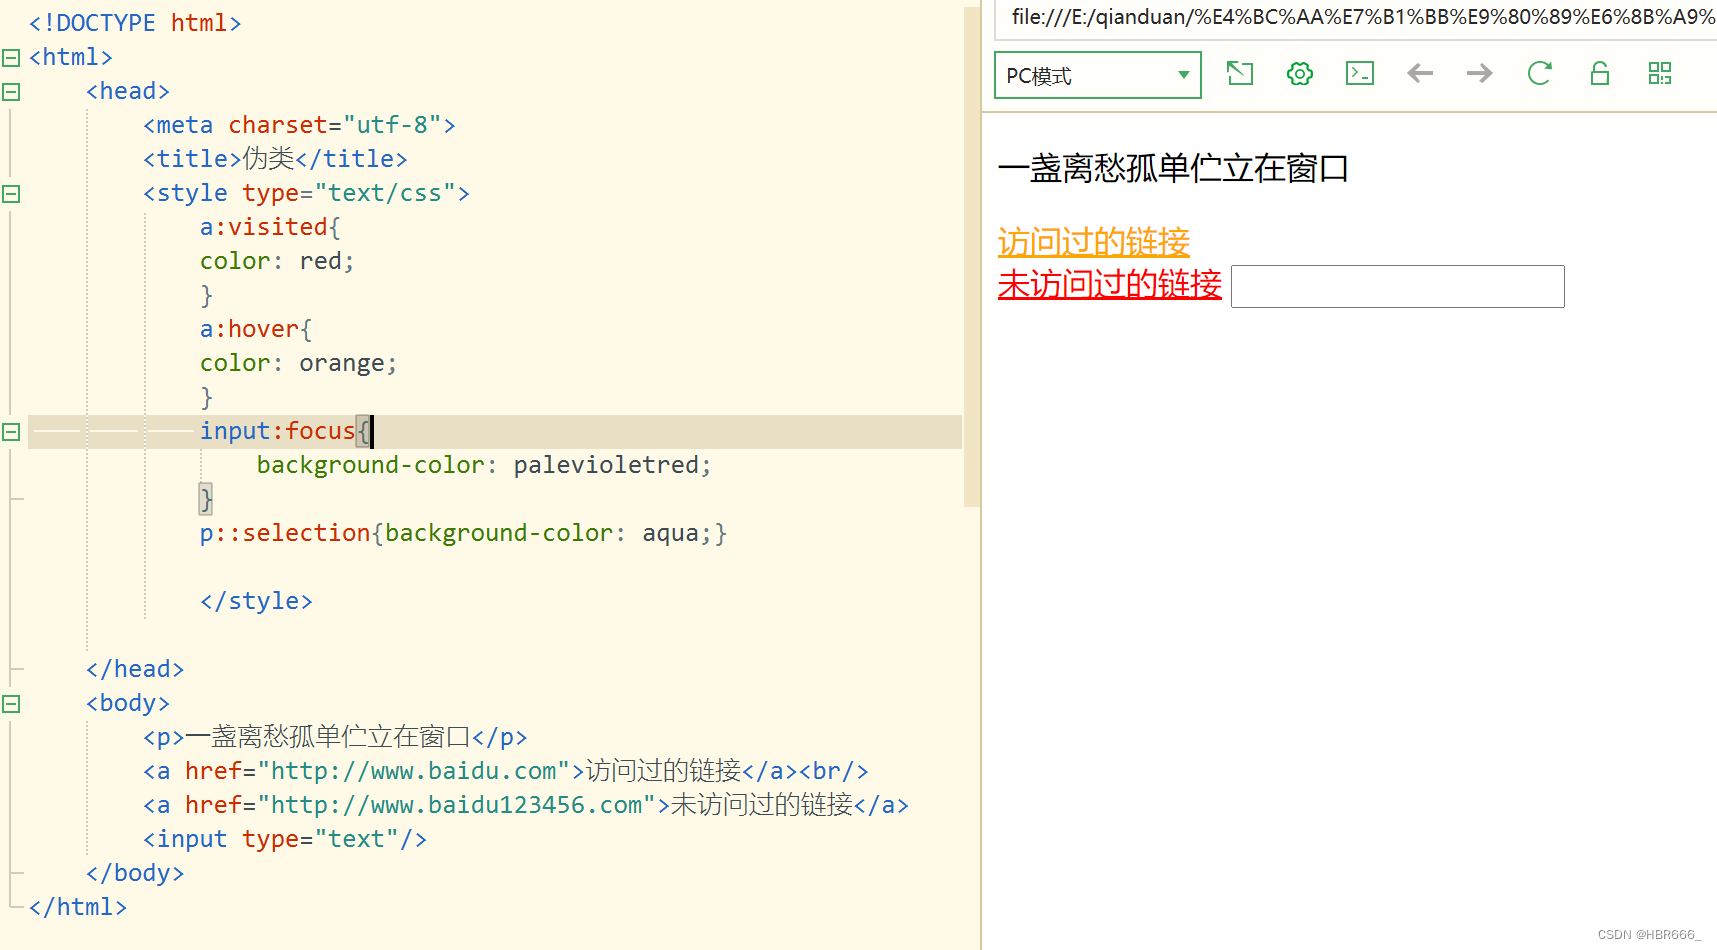Image resolution: width=1717 pixels, height=950 pixels.
Task: Click the closing </style> tag
Action: point(256,601)
